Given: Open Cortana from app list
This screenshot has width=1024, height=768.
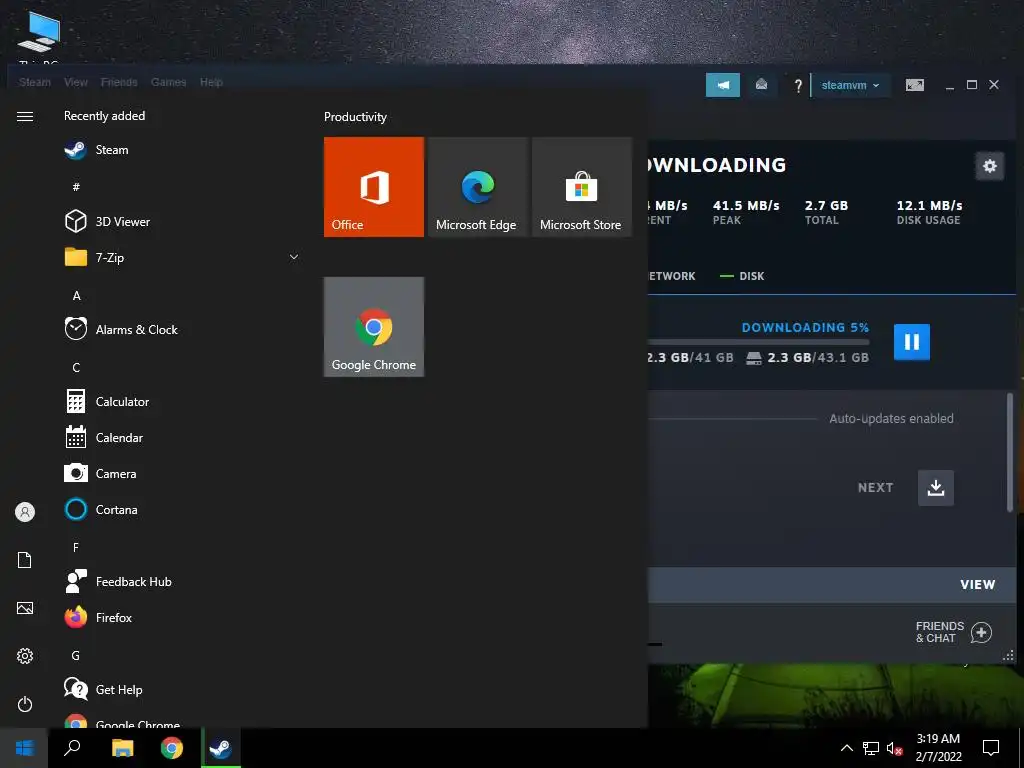Looking at the screenshot, I should tap(101, 509).
